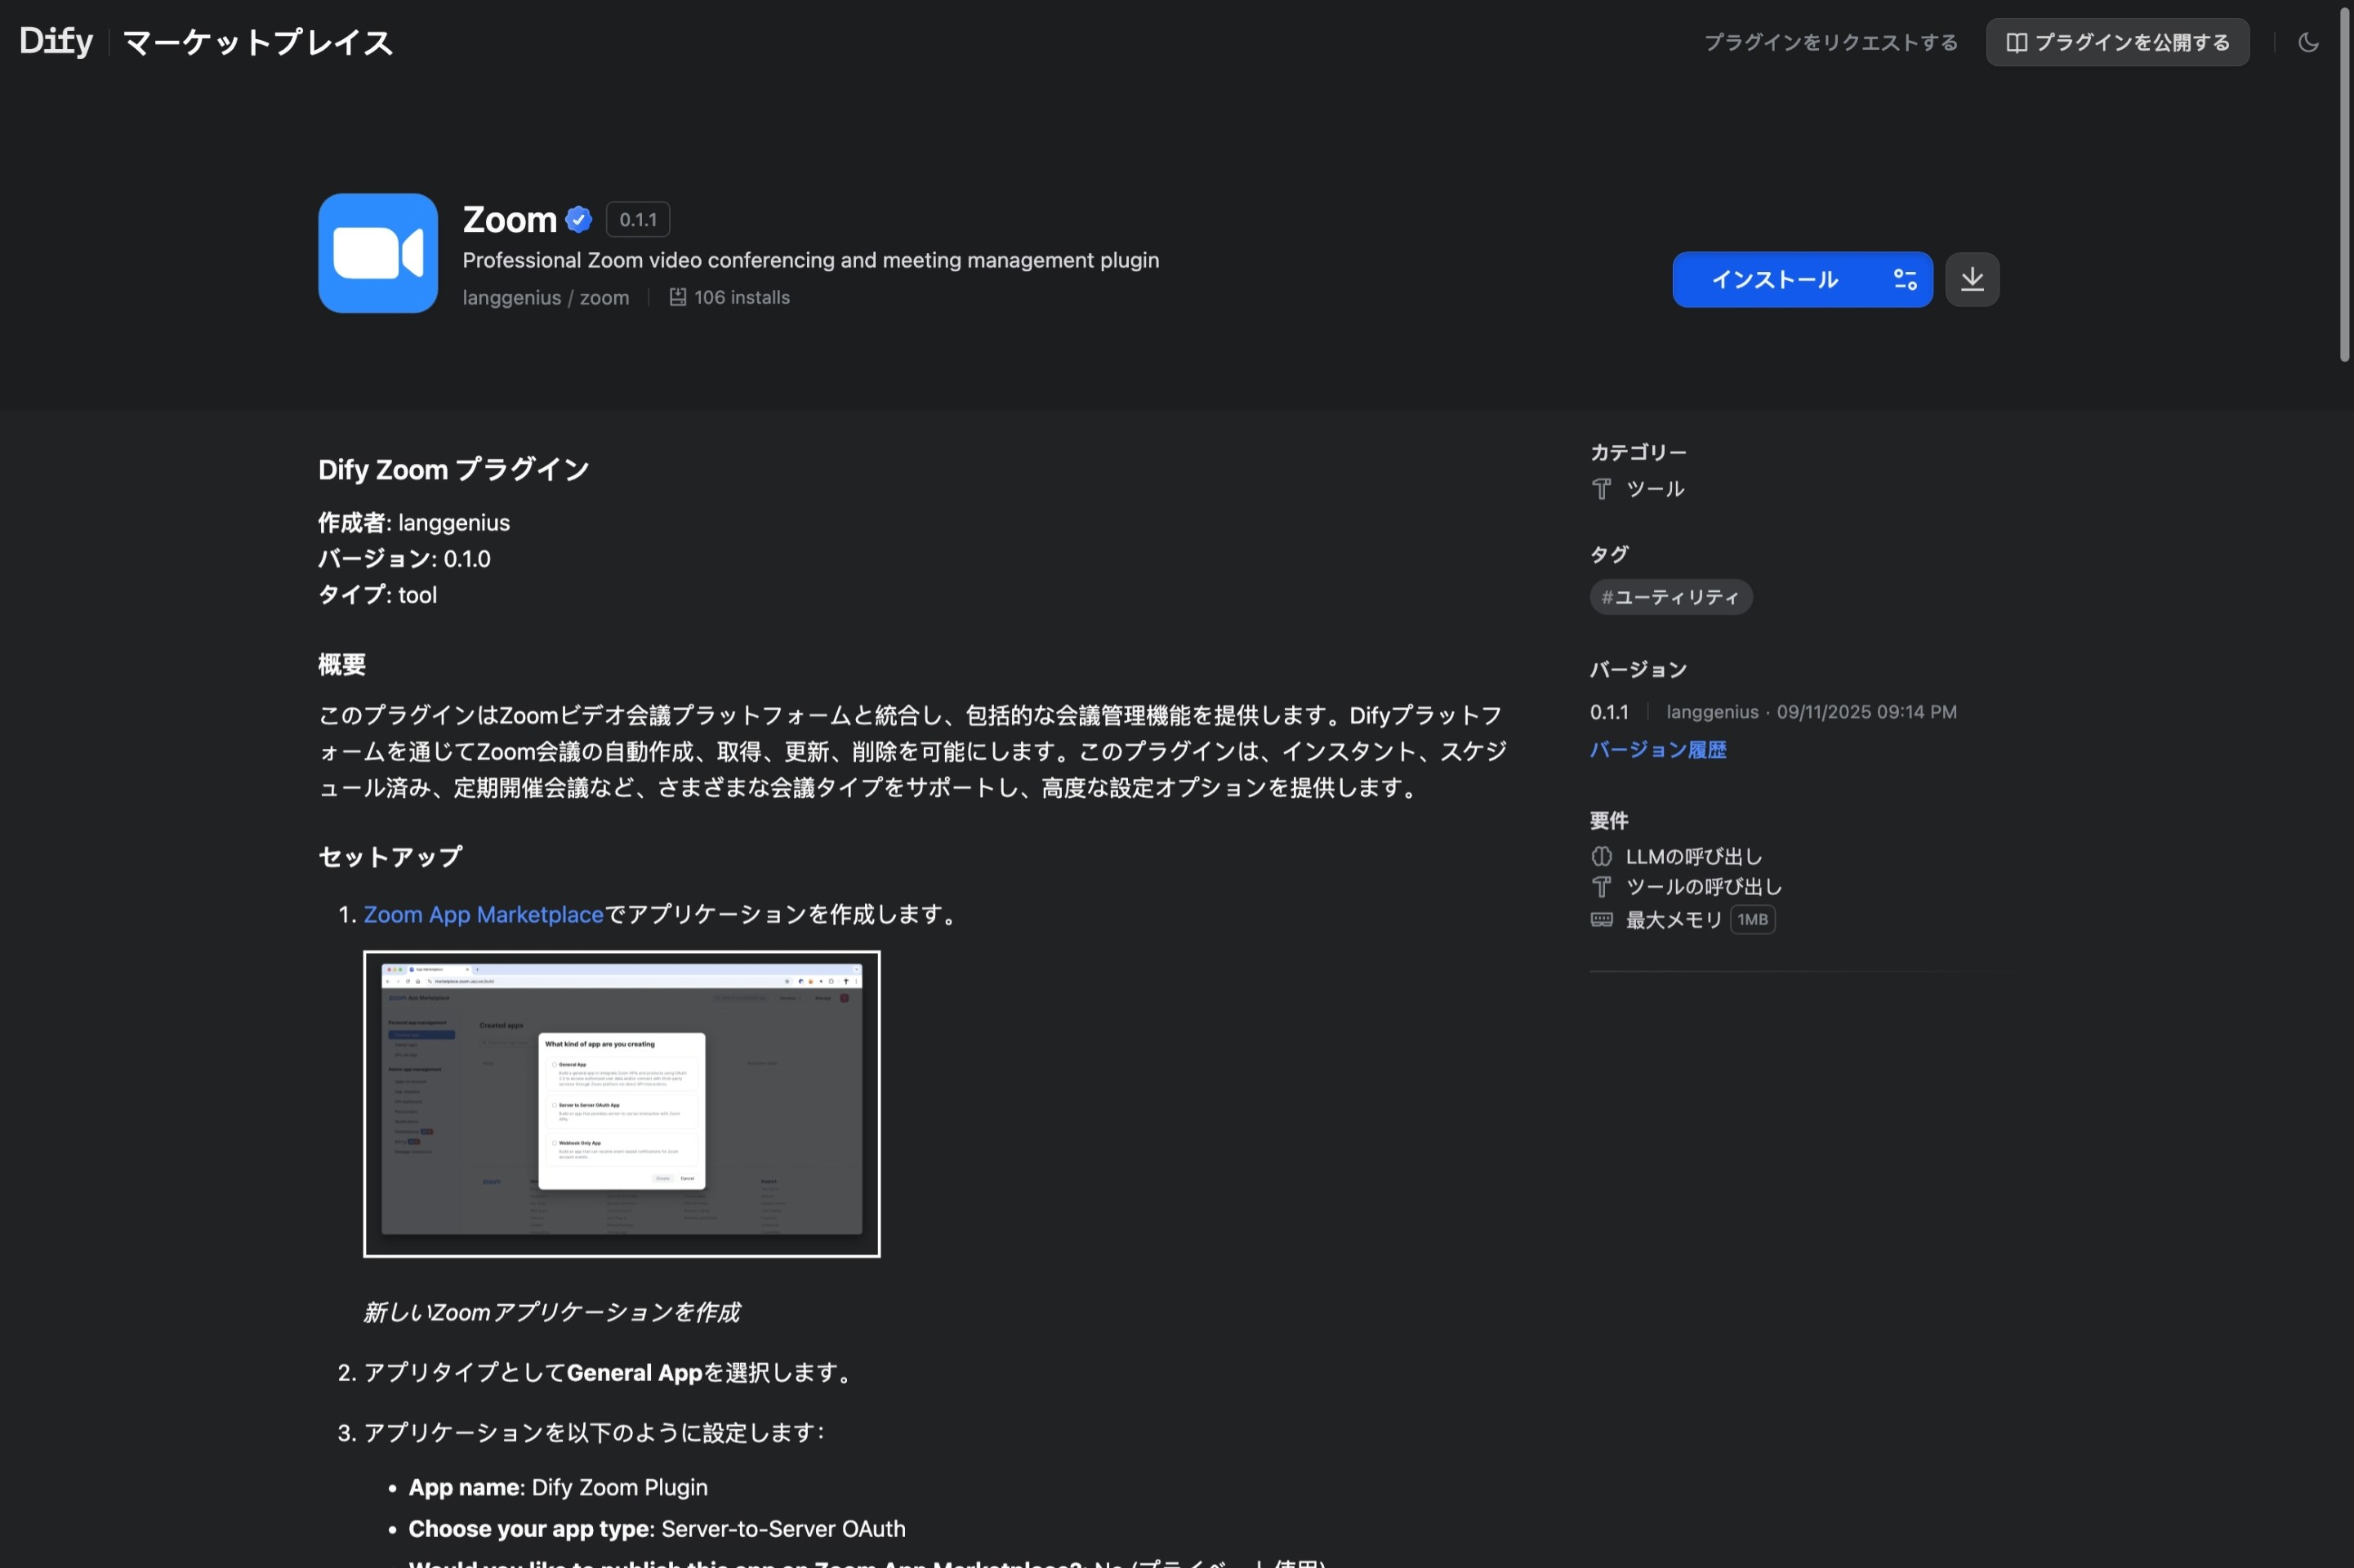Click the マーケットプレイス header title

[x=257, y=42]
